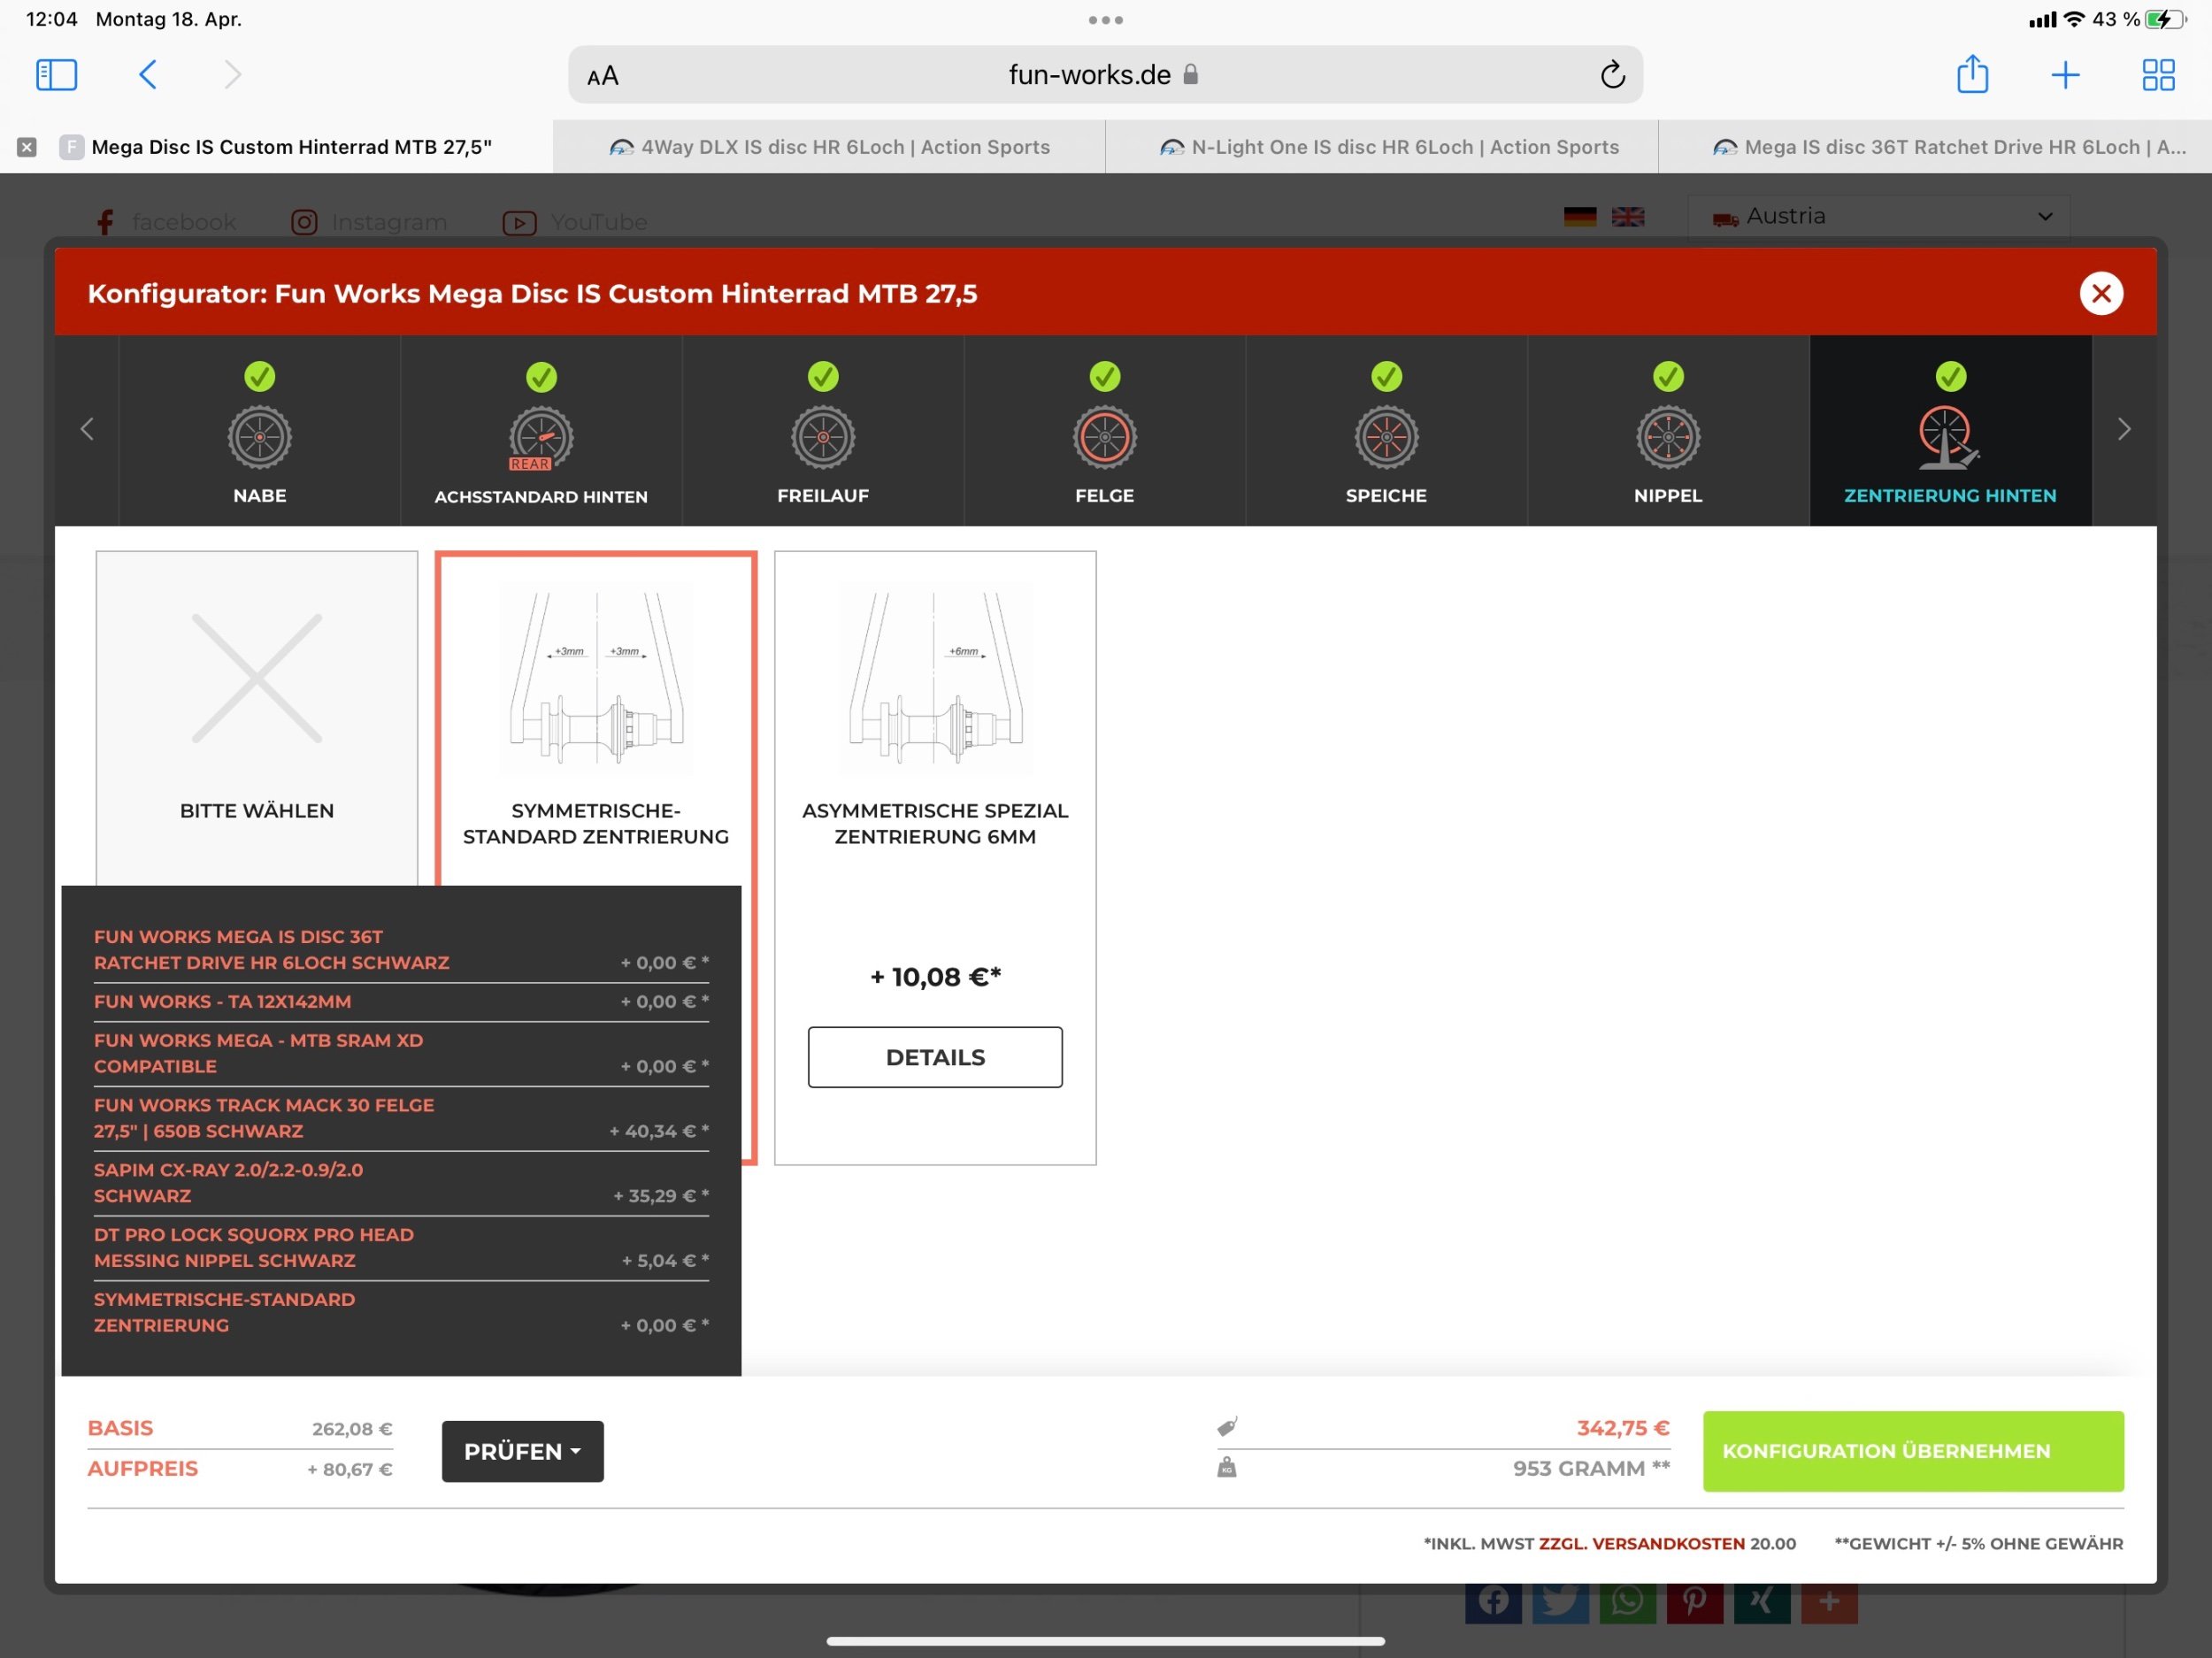Select Symmetrische-Standard Zentrierung card
2212x1658 pixels.
click(x=596, y=718)
